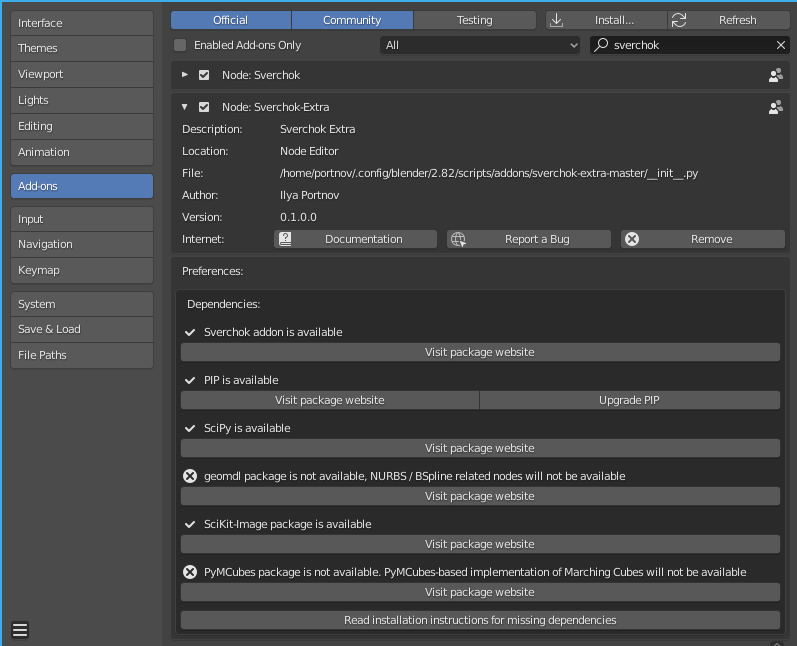
Task: Open the All category dropdown
Action: point(480,45)
